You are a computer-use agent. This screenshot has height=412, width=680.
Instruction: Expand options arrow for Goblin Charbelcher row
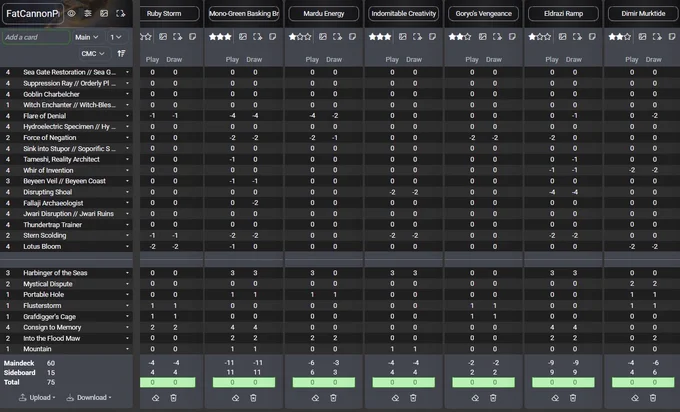coord(128,94)
